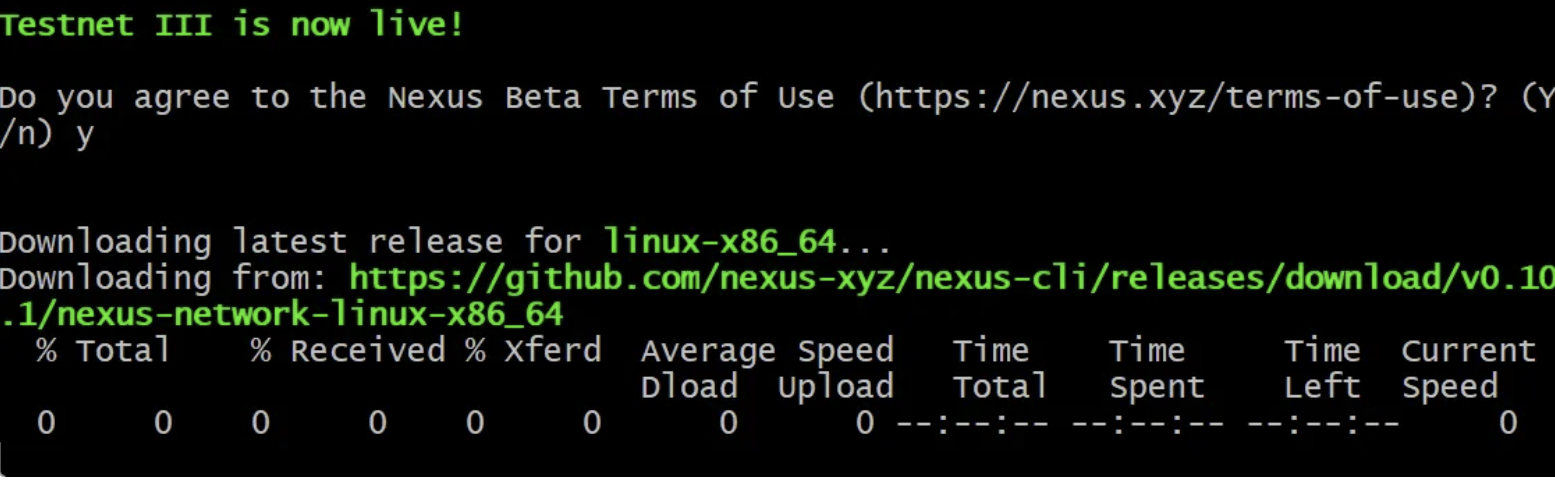Click the 'Average Speed' column header

[x=767, y=351]
